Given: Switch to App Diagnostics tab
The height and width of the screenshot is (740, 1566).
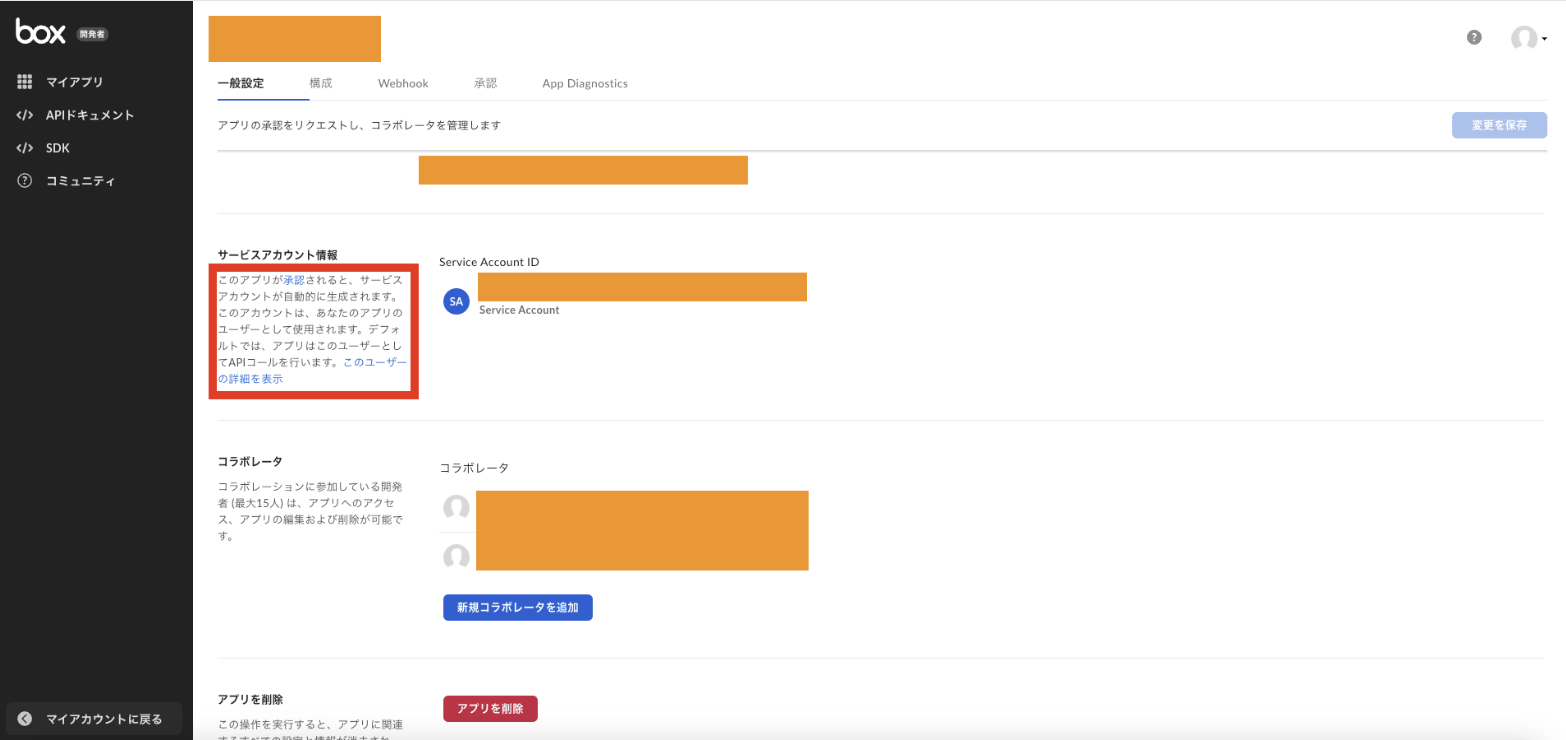Looking at the screenshot, I should pos(584,83).
